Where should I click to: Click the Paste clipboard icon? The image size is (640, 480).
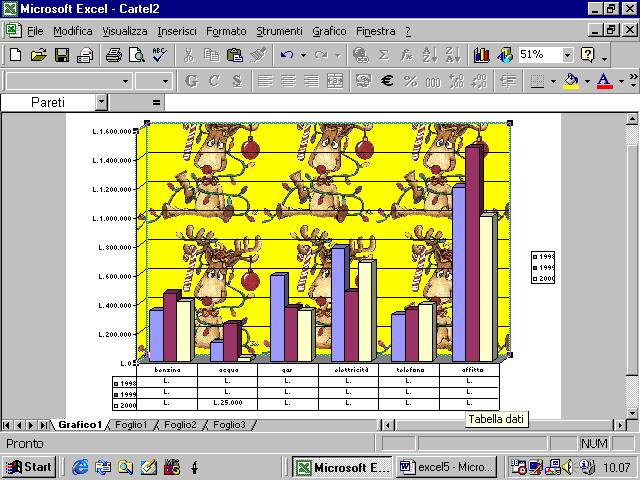pyautogui.click(x=235, y=55)
